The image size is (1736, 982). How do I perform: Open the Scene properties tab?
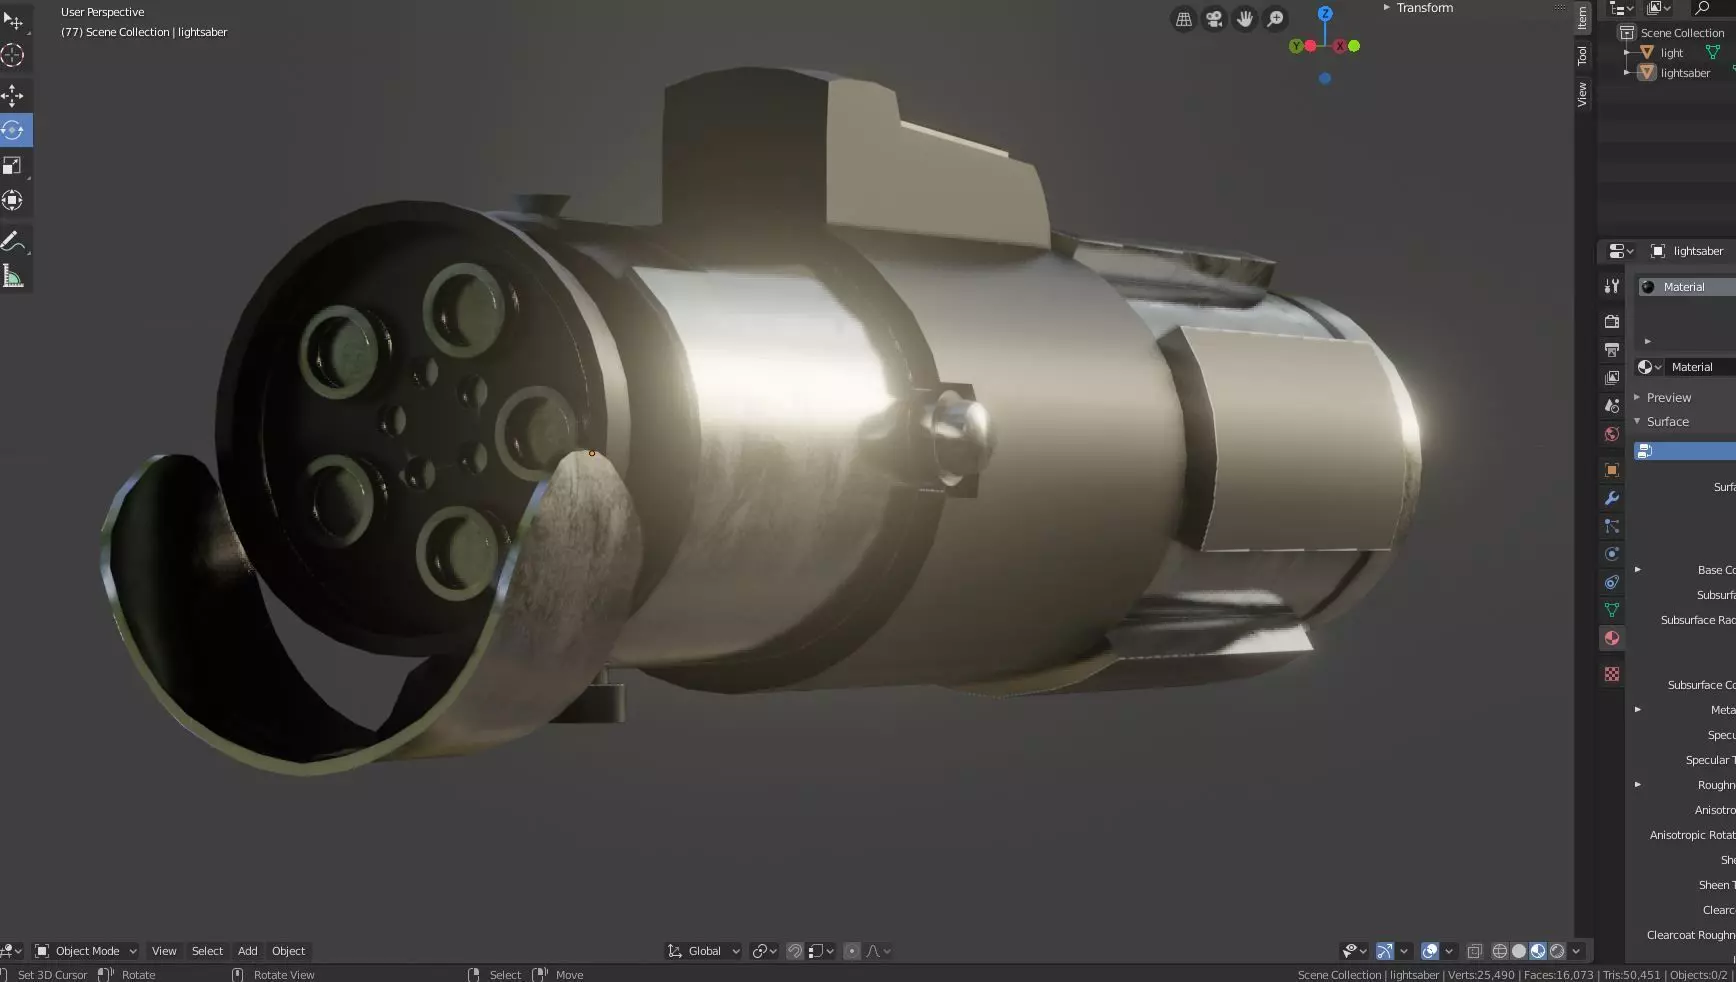1611,405
